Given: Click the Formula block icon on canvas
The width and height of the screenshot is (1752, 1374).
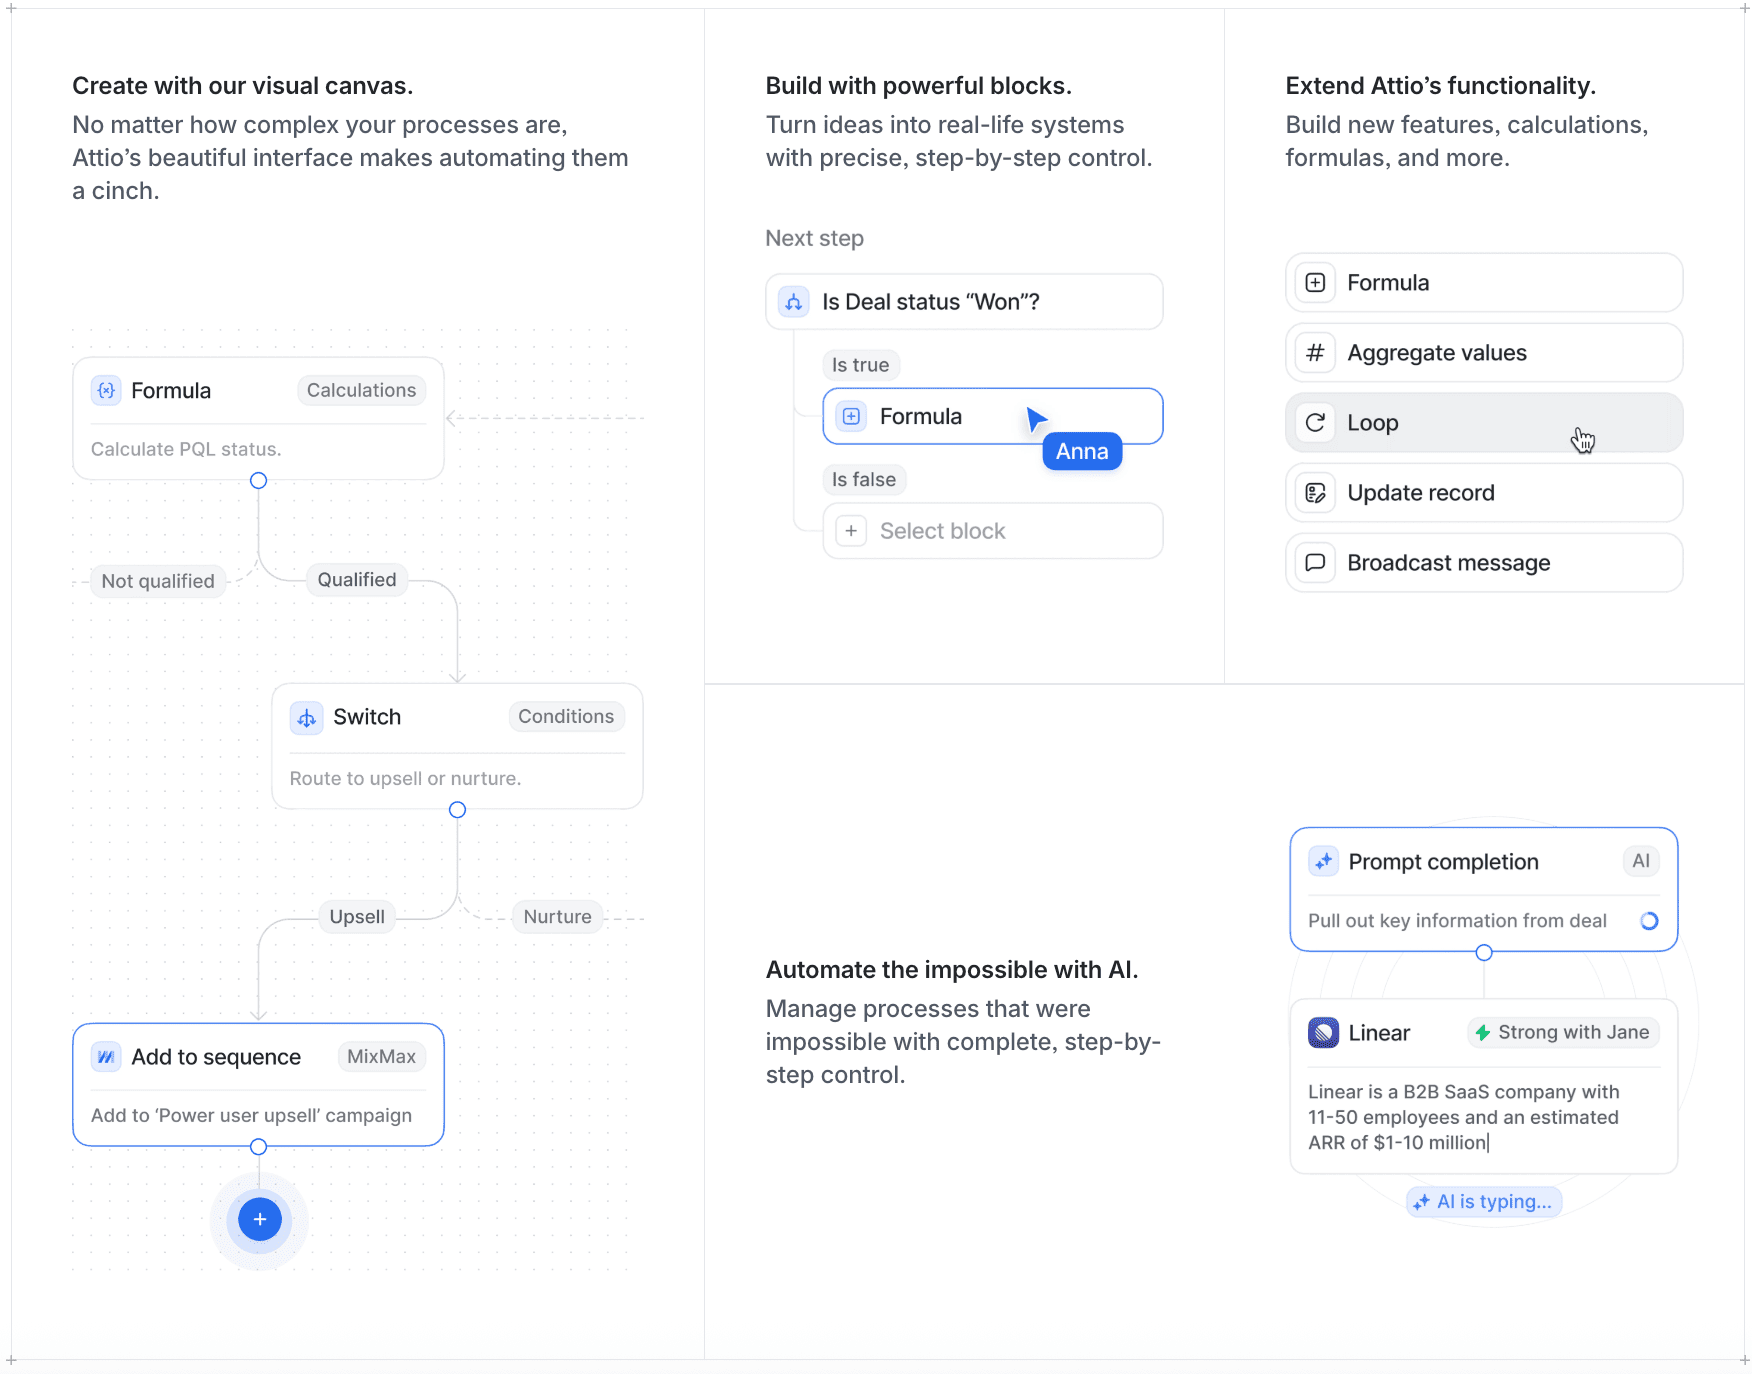Looking at the screenshot, I should click(x=106, y=390).
